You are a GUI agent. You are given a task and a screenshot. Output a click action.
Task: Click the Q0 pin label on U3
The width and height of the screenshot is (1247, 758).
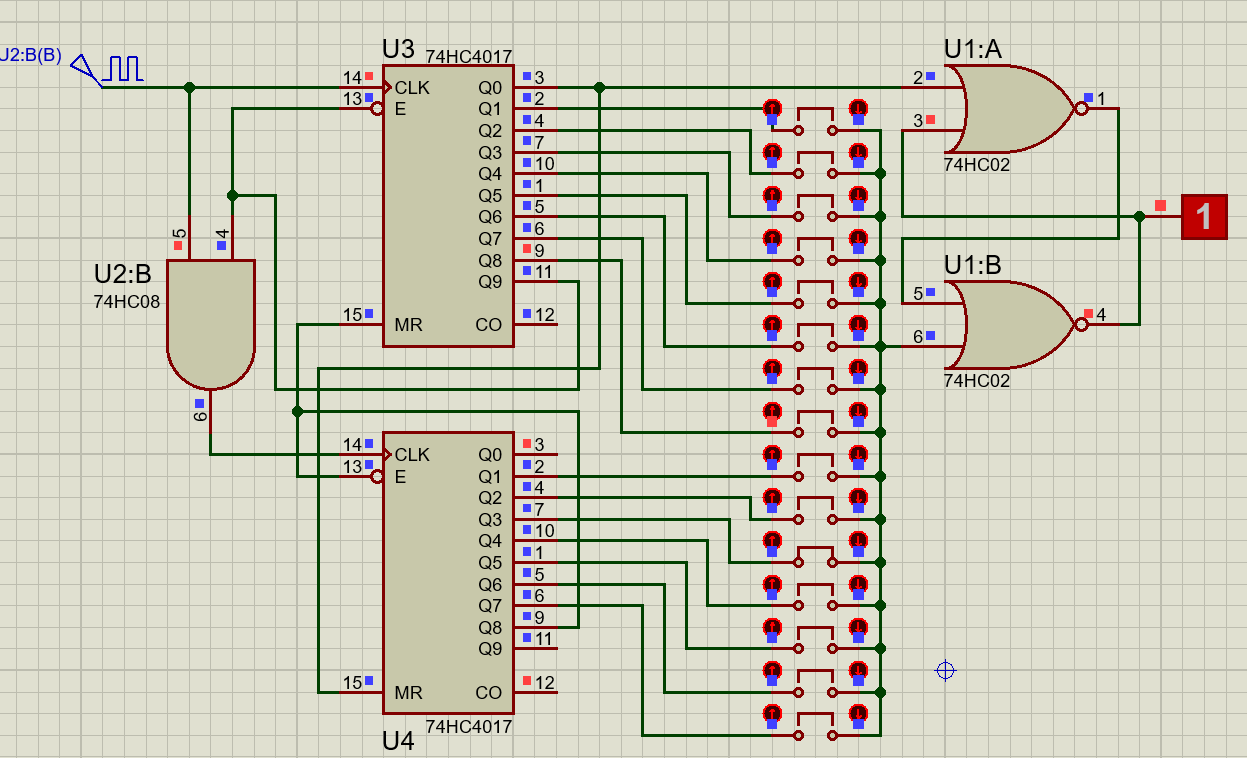490,88
